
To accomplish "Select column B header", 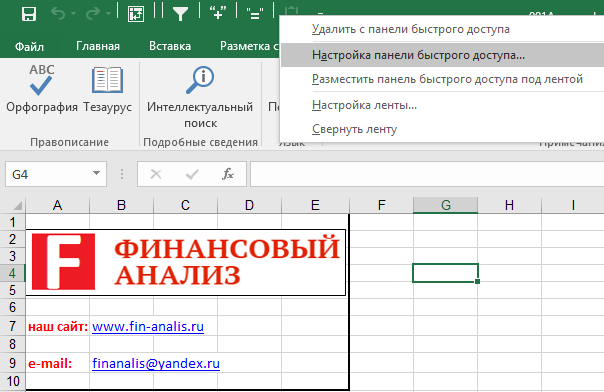I will (x=121, y=205).
